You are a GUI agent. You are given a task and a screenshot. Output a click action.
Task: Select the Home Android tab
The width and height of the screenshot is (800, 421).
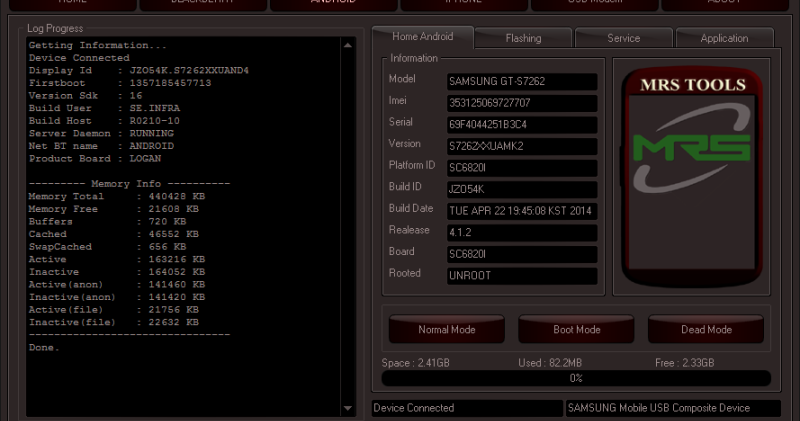(x=422, y=37)
